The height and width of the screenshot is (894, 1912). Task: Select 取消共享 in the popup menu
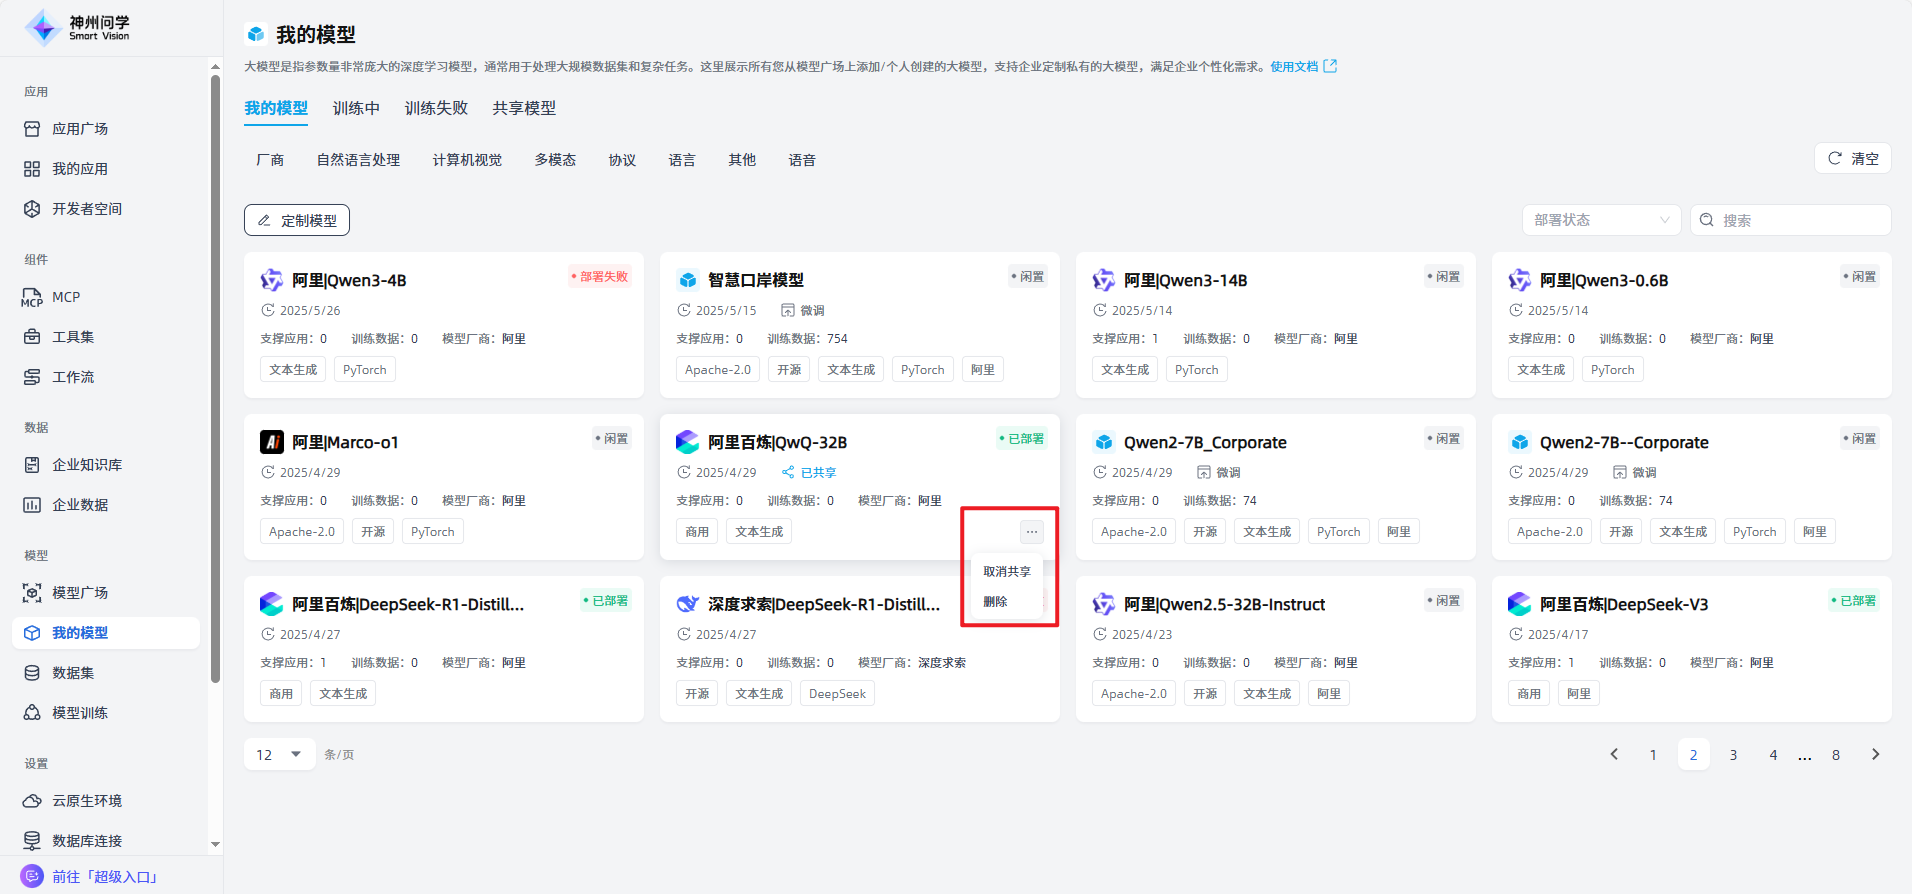tap(1006, 572)
